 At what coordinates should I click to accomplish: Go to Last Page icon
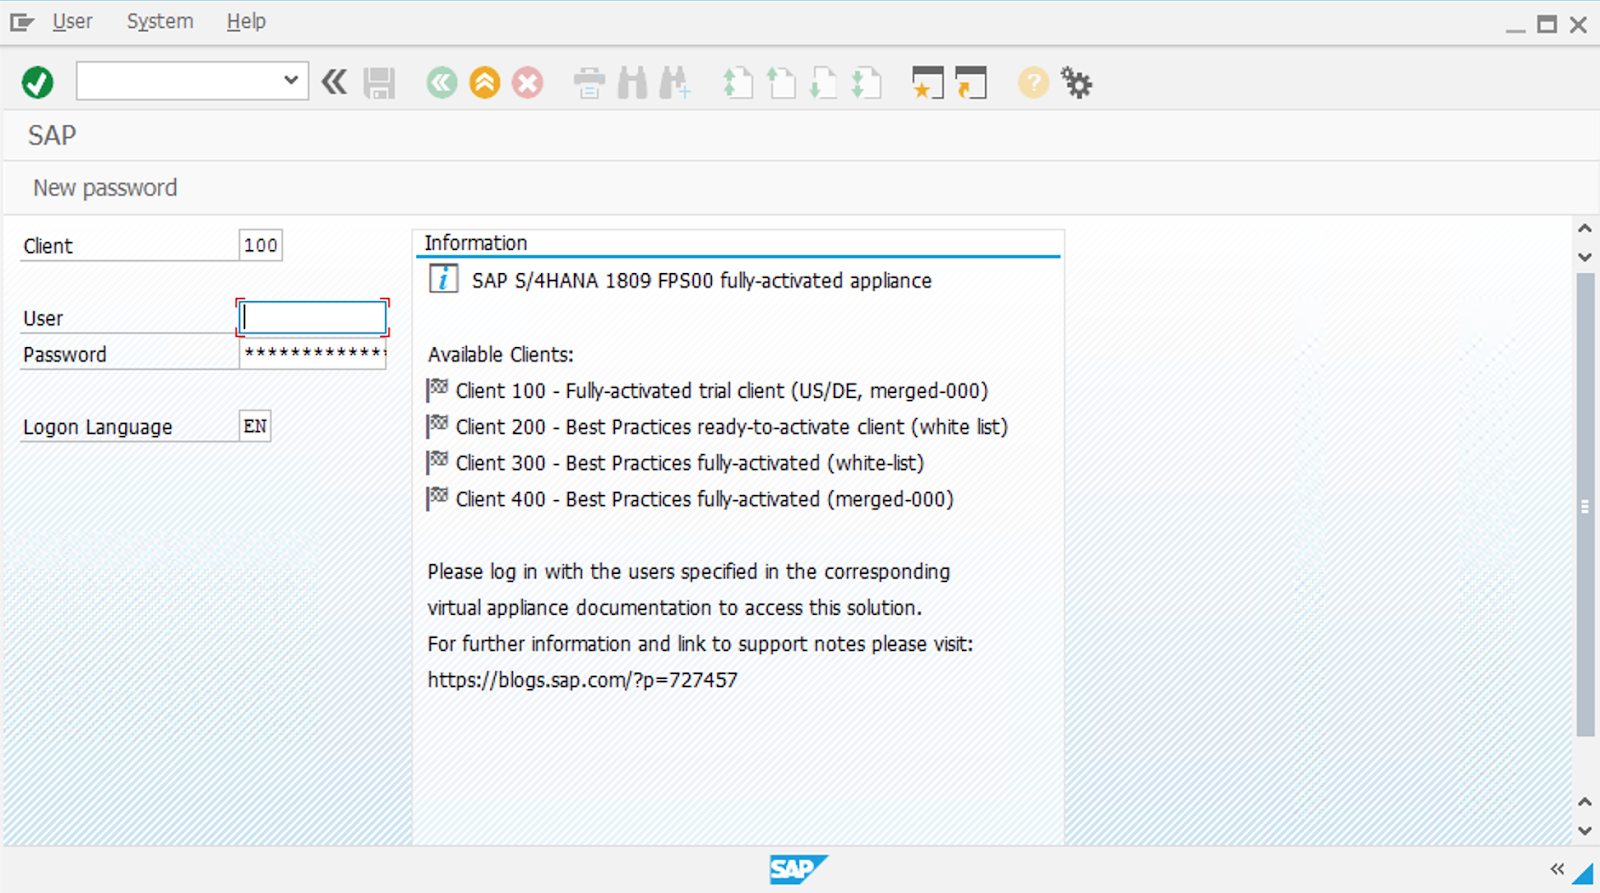click(x=866, y=83)
